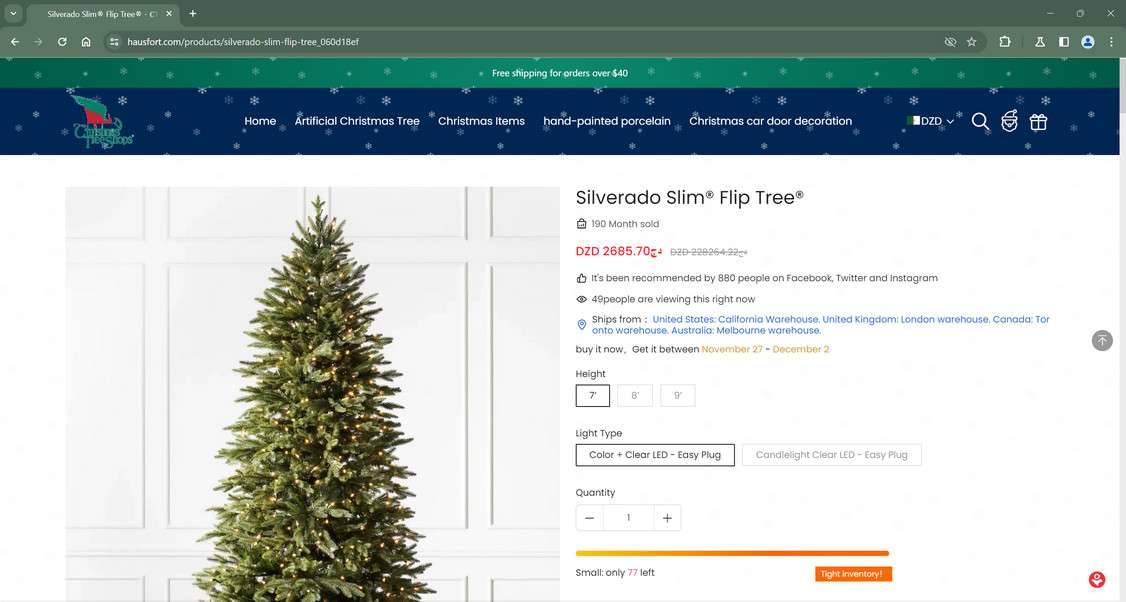Click the Tight inventory! badge
1126x602 pixels.
[x=853, y=574]
